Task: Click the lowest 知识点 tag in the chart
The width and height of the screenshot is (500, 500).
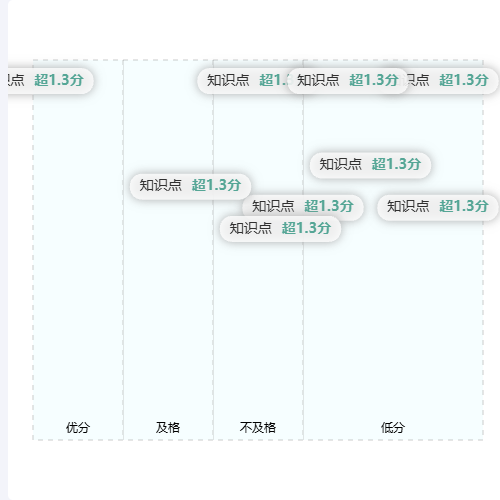Action: point(280,229)
